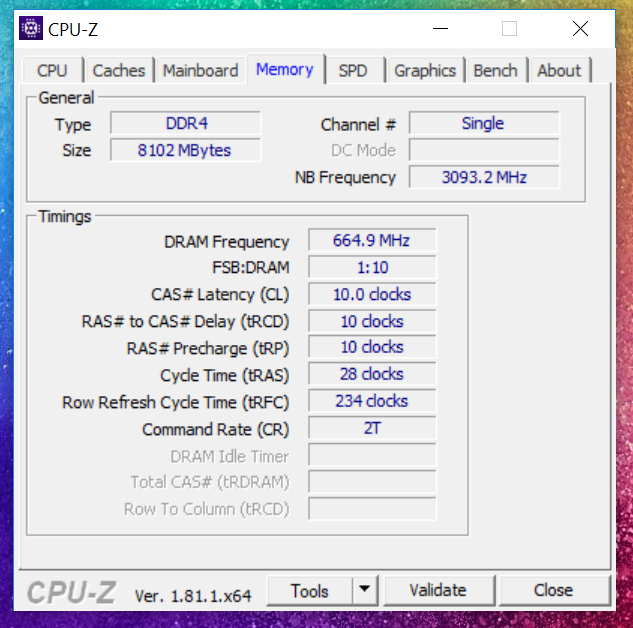Click the Command Rate (CR) label
The width and height of the screenshot is (633, 628).
click(216, 429)
